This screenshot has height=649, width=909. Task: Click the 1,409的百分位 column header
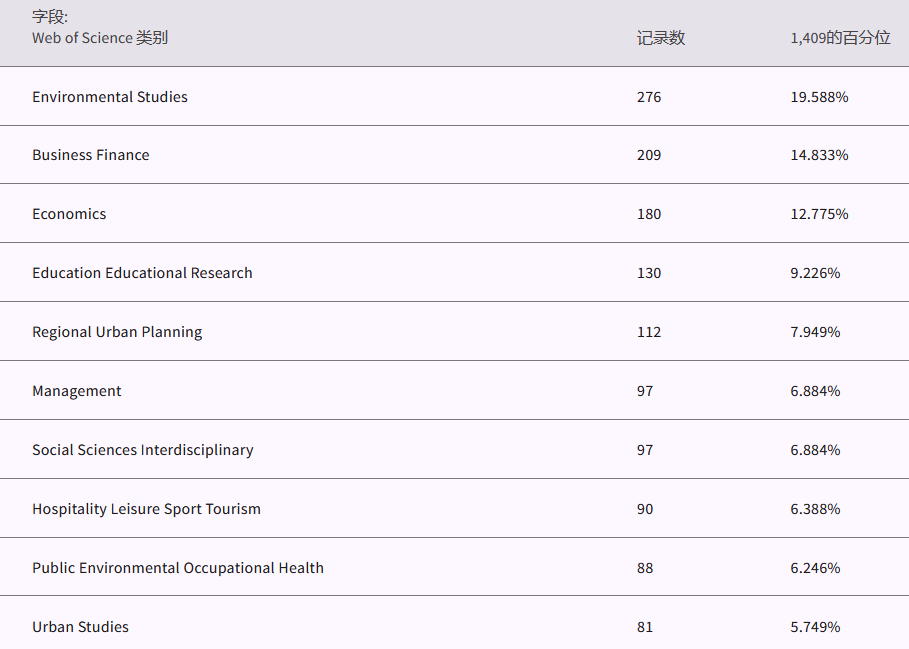click(x=840, y=38)
